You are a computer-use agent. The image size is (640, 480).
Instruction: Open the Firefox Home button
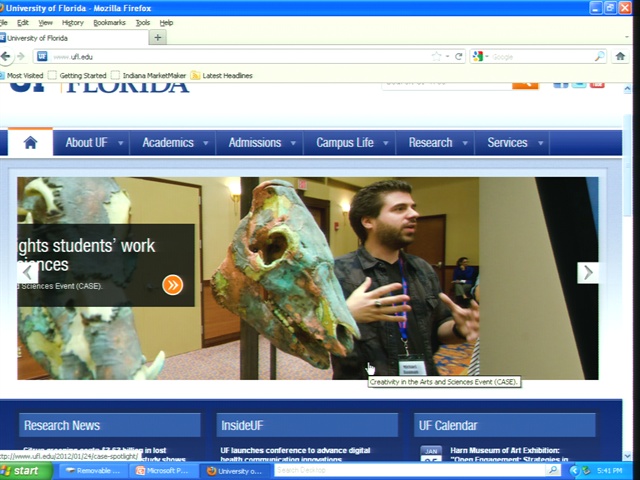(620, 56)
